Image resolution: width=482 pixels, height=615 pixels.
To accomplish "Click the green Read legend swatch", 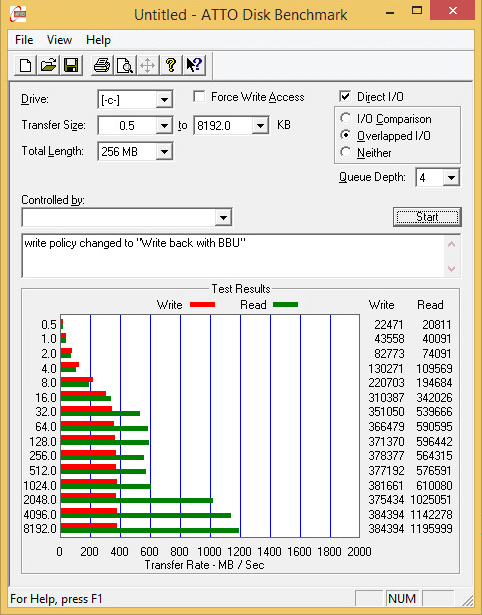I will pos(285,305).
